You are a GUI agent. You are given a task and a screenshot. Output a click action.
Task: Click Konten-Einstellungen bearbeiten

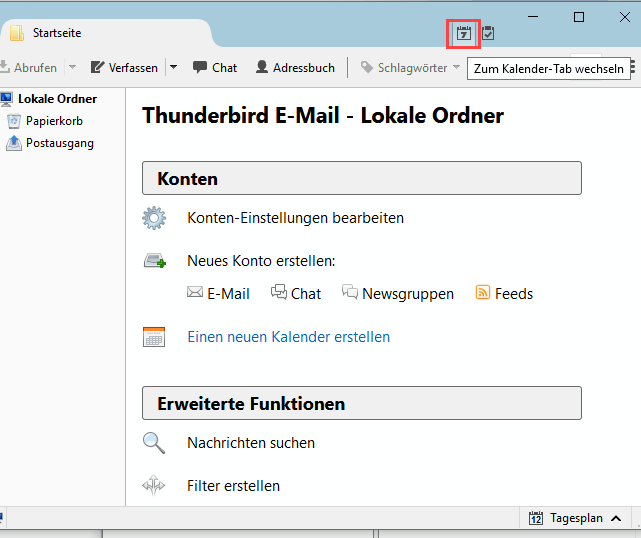pos(295,218)
